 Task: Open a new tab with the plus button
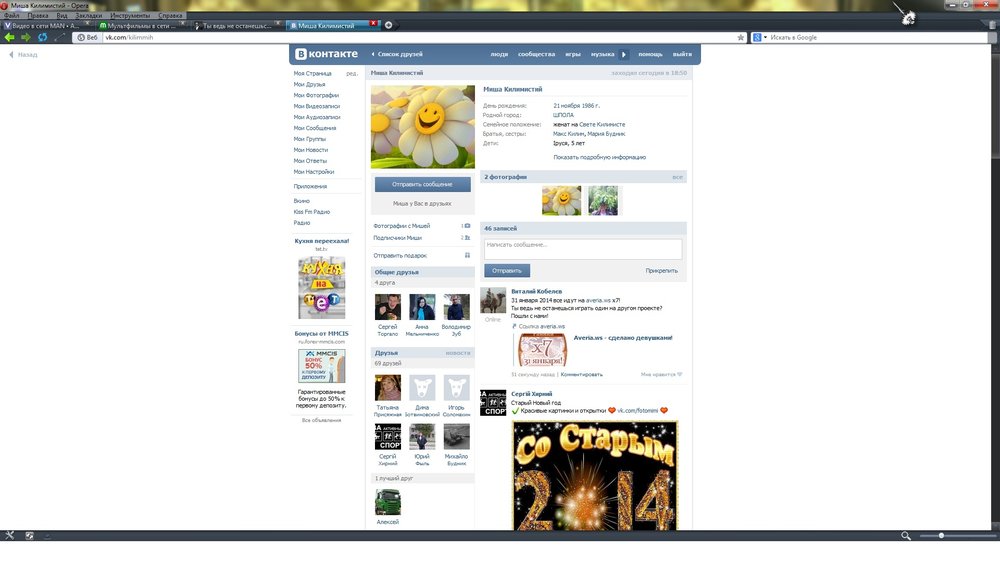389,24
